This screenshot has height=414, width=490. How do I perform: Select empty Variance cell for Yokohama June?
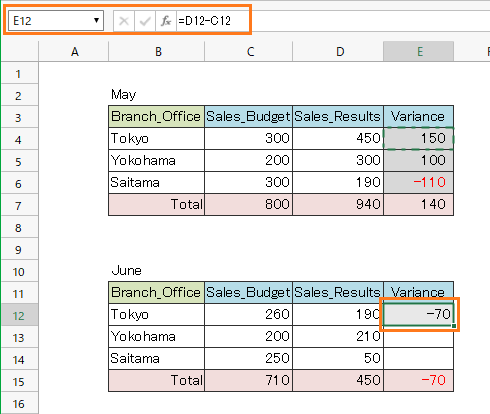419,336
